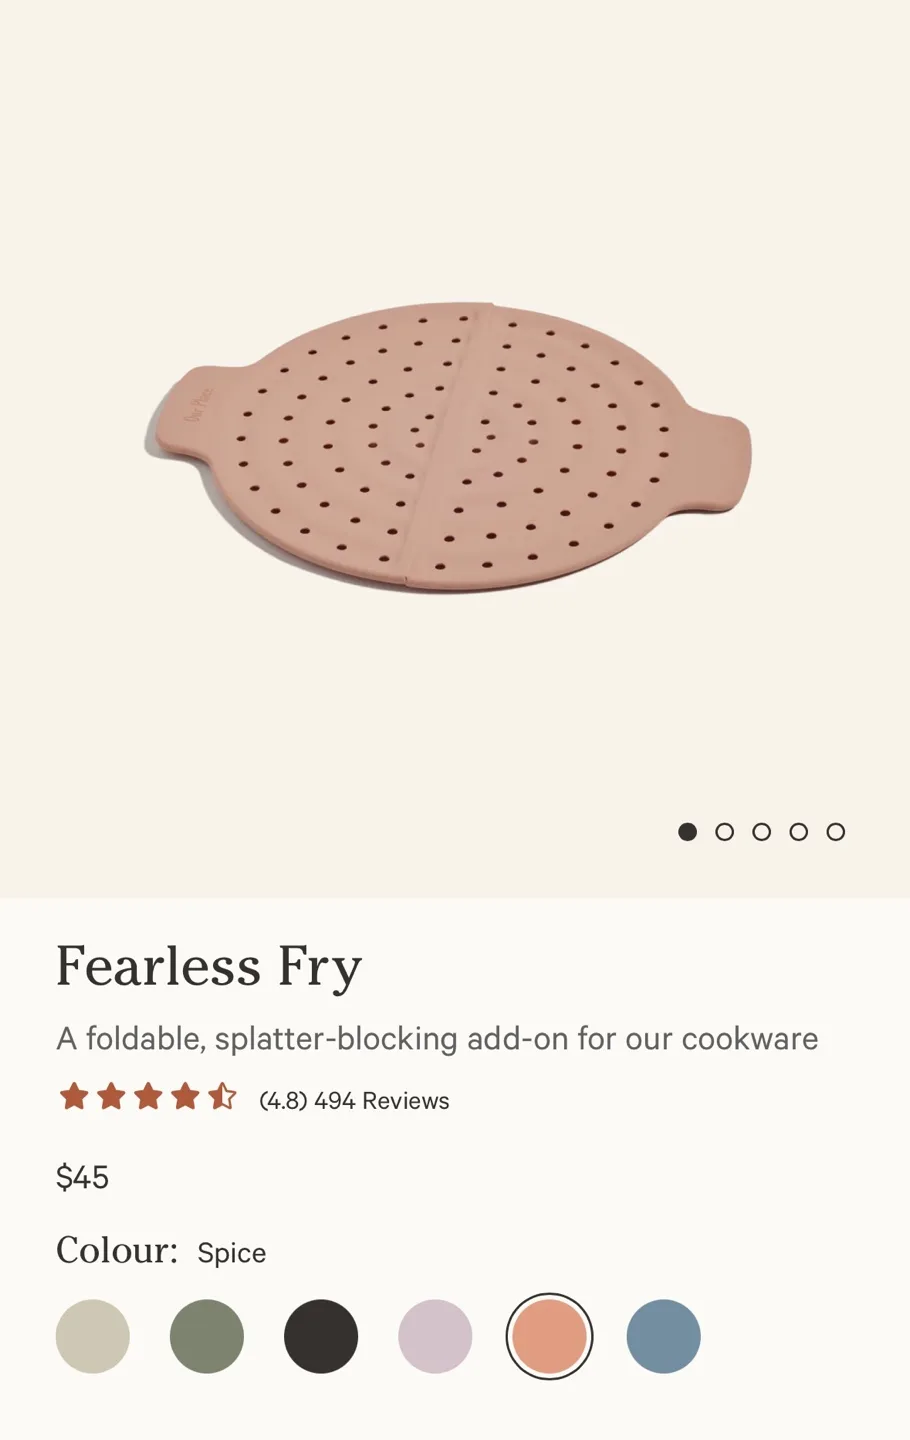The height and width of the screenshot is (1440, 910).
Task: Select the lavender colour swatch
Action: (435, 1336)
